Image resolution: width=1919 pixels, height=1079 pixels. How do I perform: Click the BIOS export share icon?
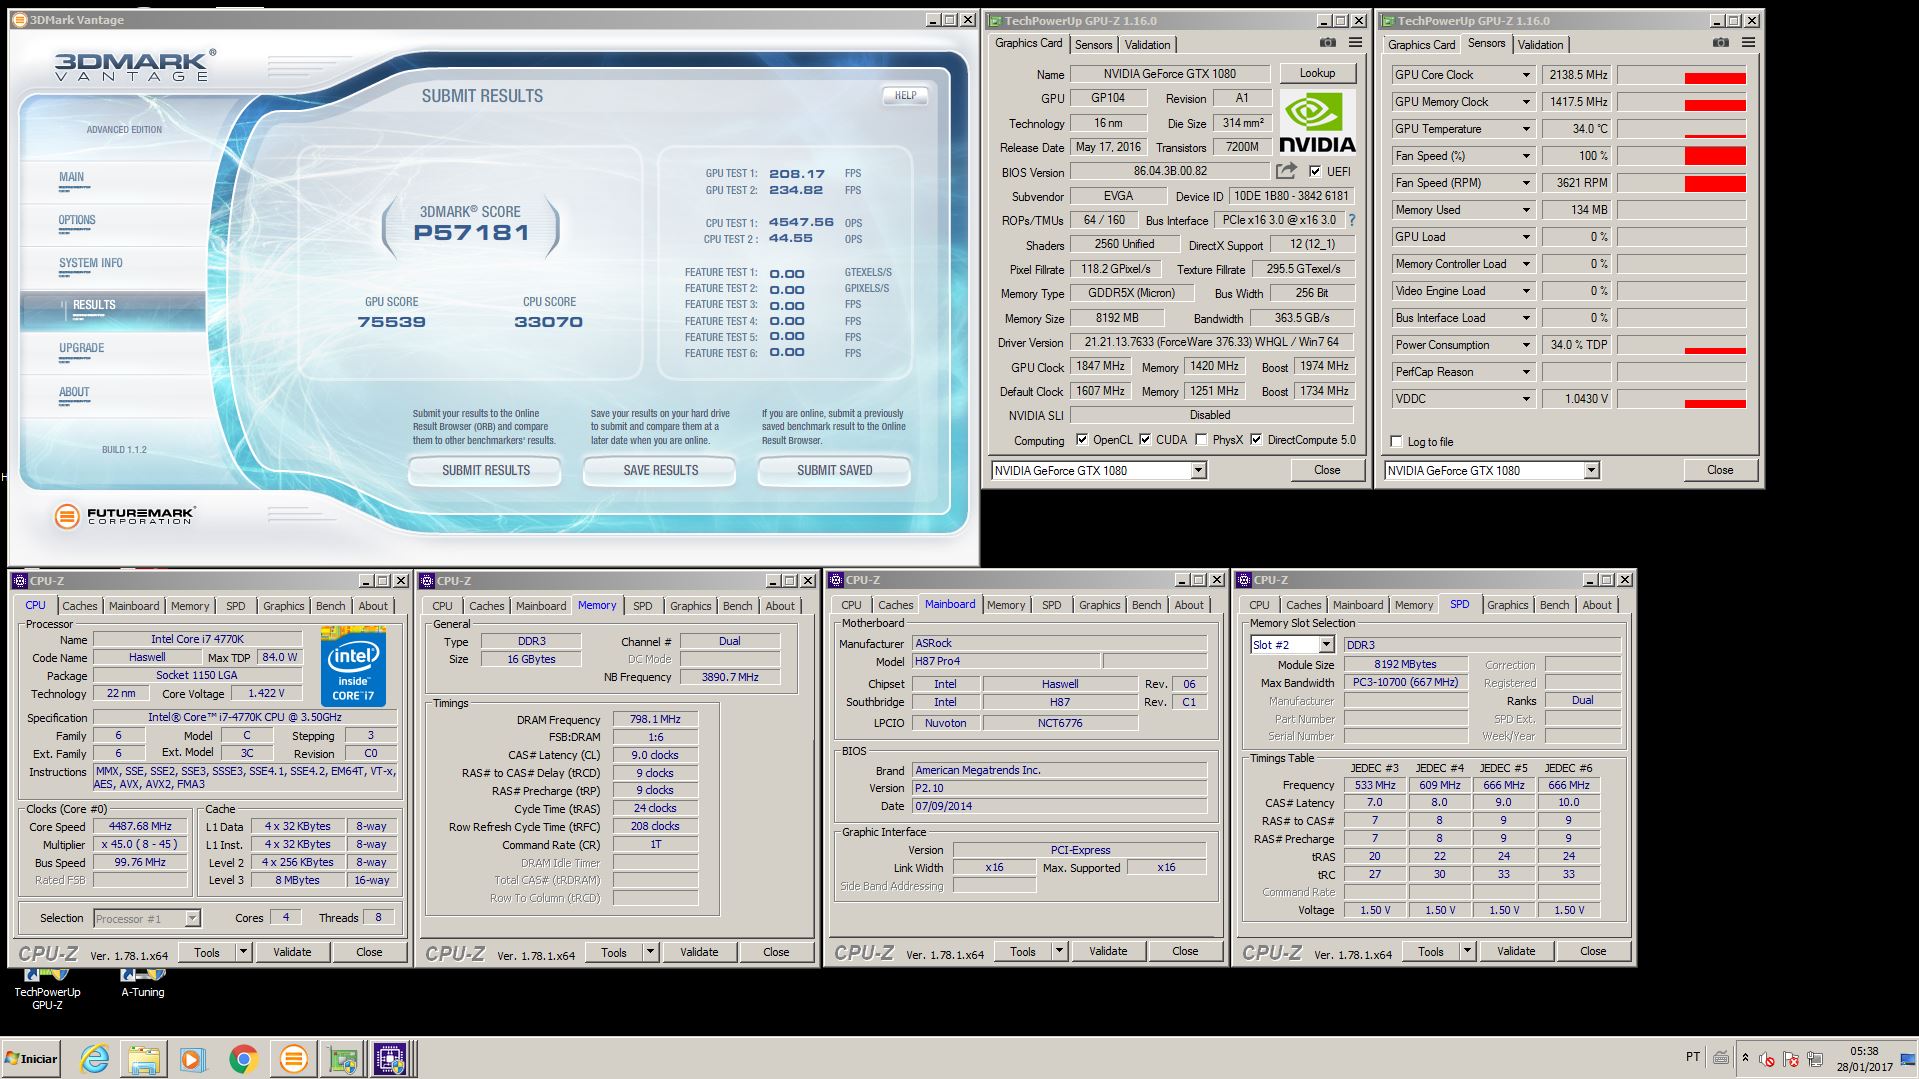(1287, 171)
